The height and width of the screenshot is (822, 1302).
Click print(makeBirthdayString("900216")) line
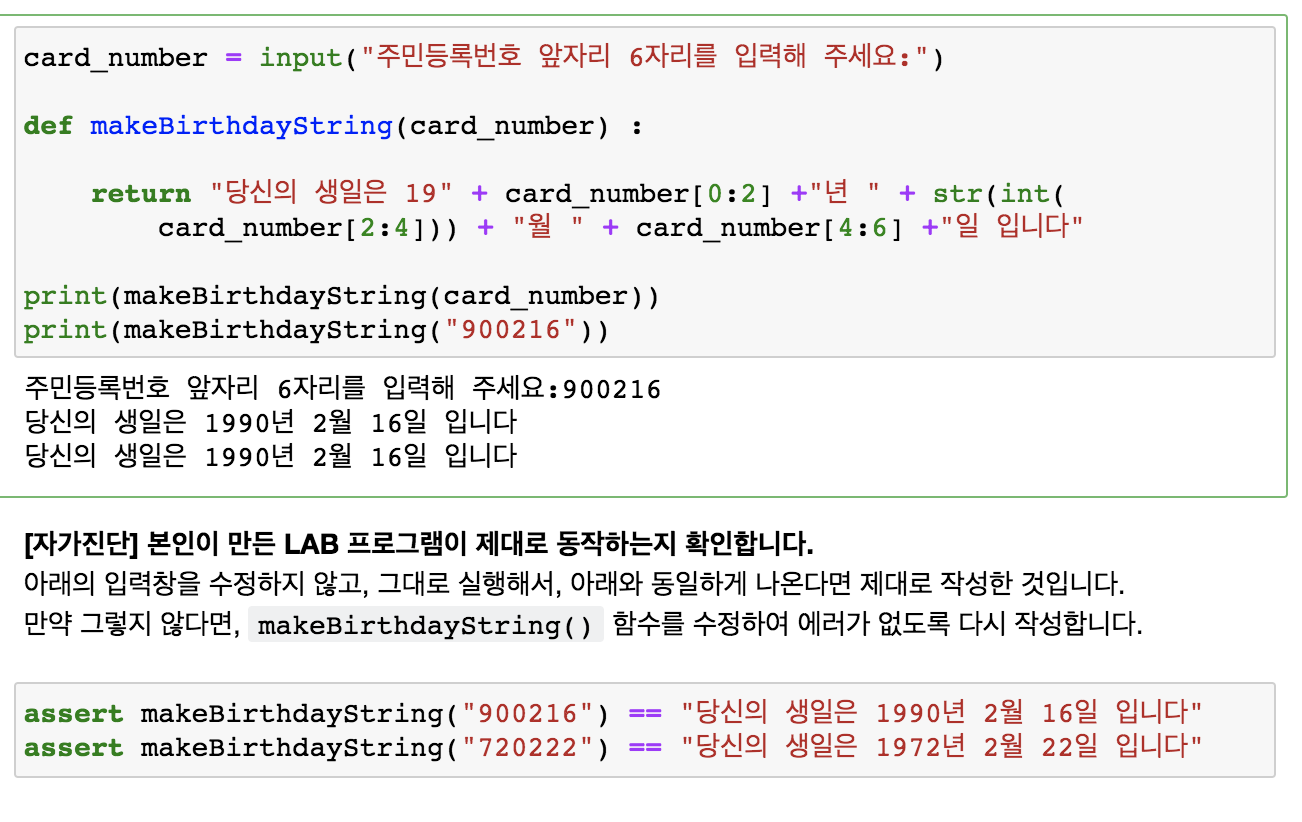[x=316, y=330]
